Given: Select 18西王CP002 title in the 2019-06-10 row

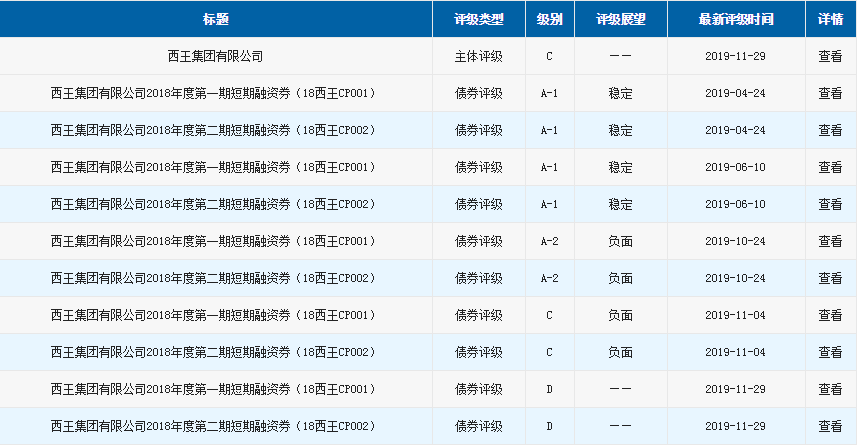Looking at the screenshot, I should pyautogui.click(x=213, y=204).
